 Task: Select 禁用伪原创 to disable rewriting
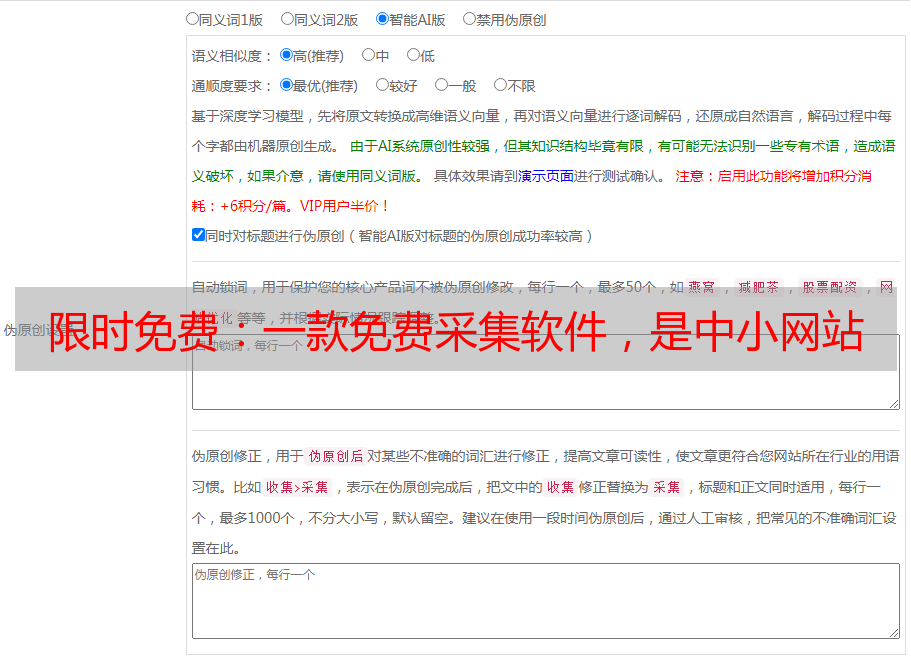[x=469, y=19]
